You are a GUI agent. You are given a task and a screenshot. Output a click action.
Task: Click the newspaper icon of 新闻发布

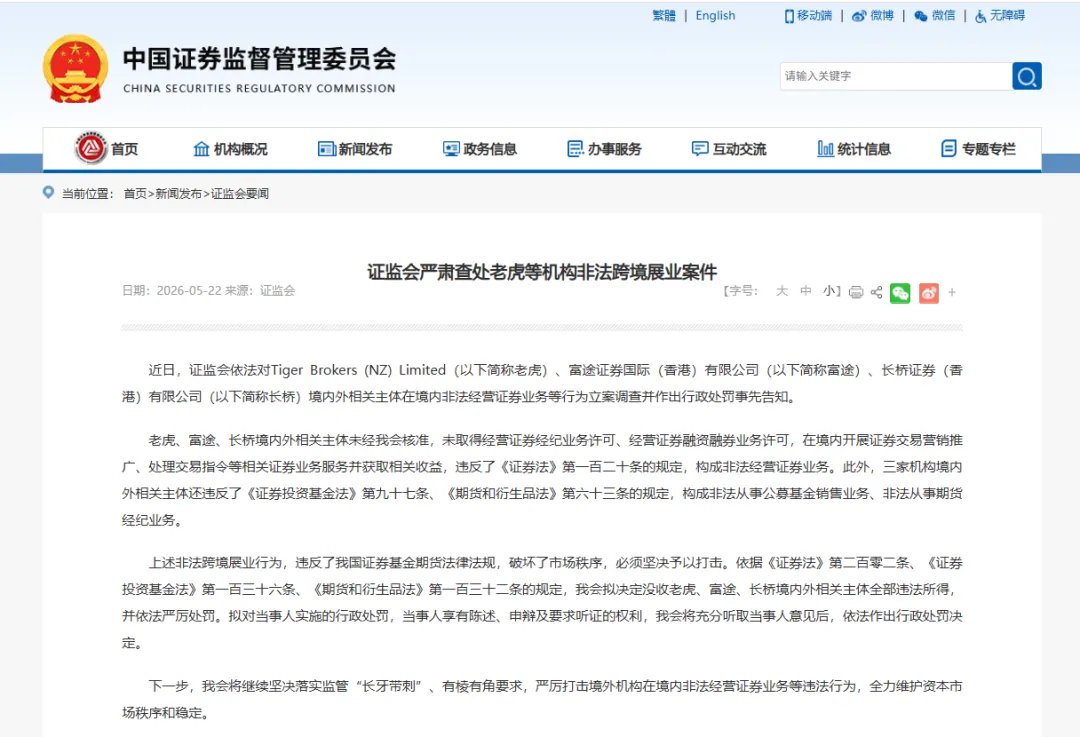pos(326,149)
